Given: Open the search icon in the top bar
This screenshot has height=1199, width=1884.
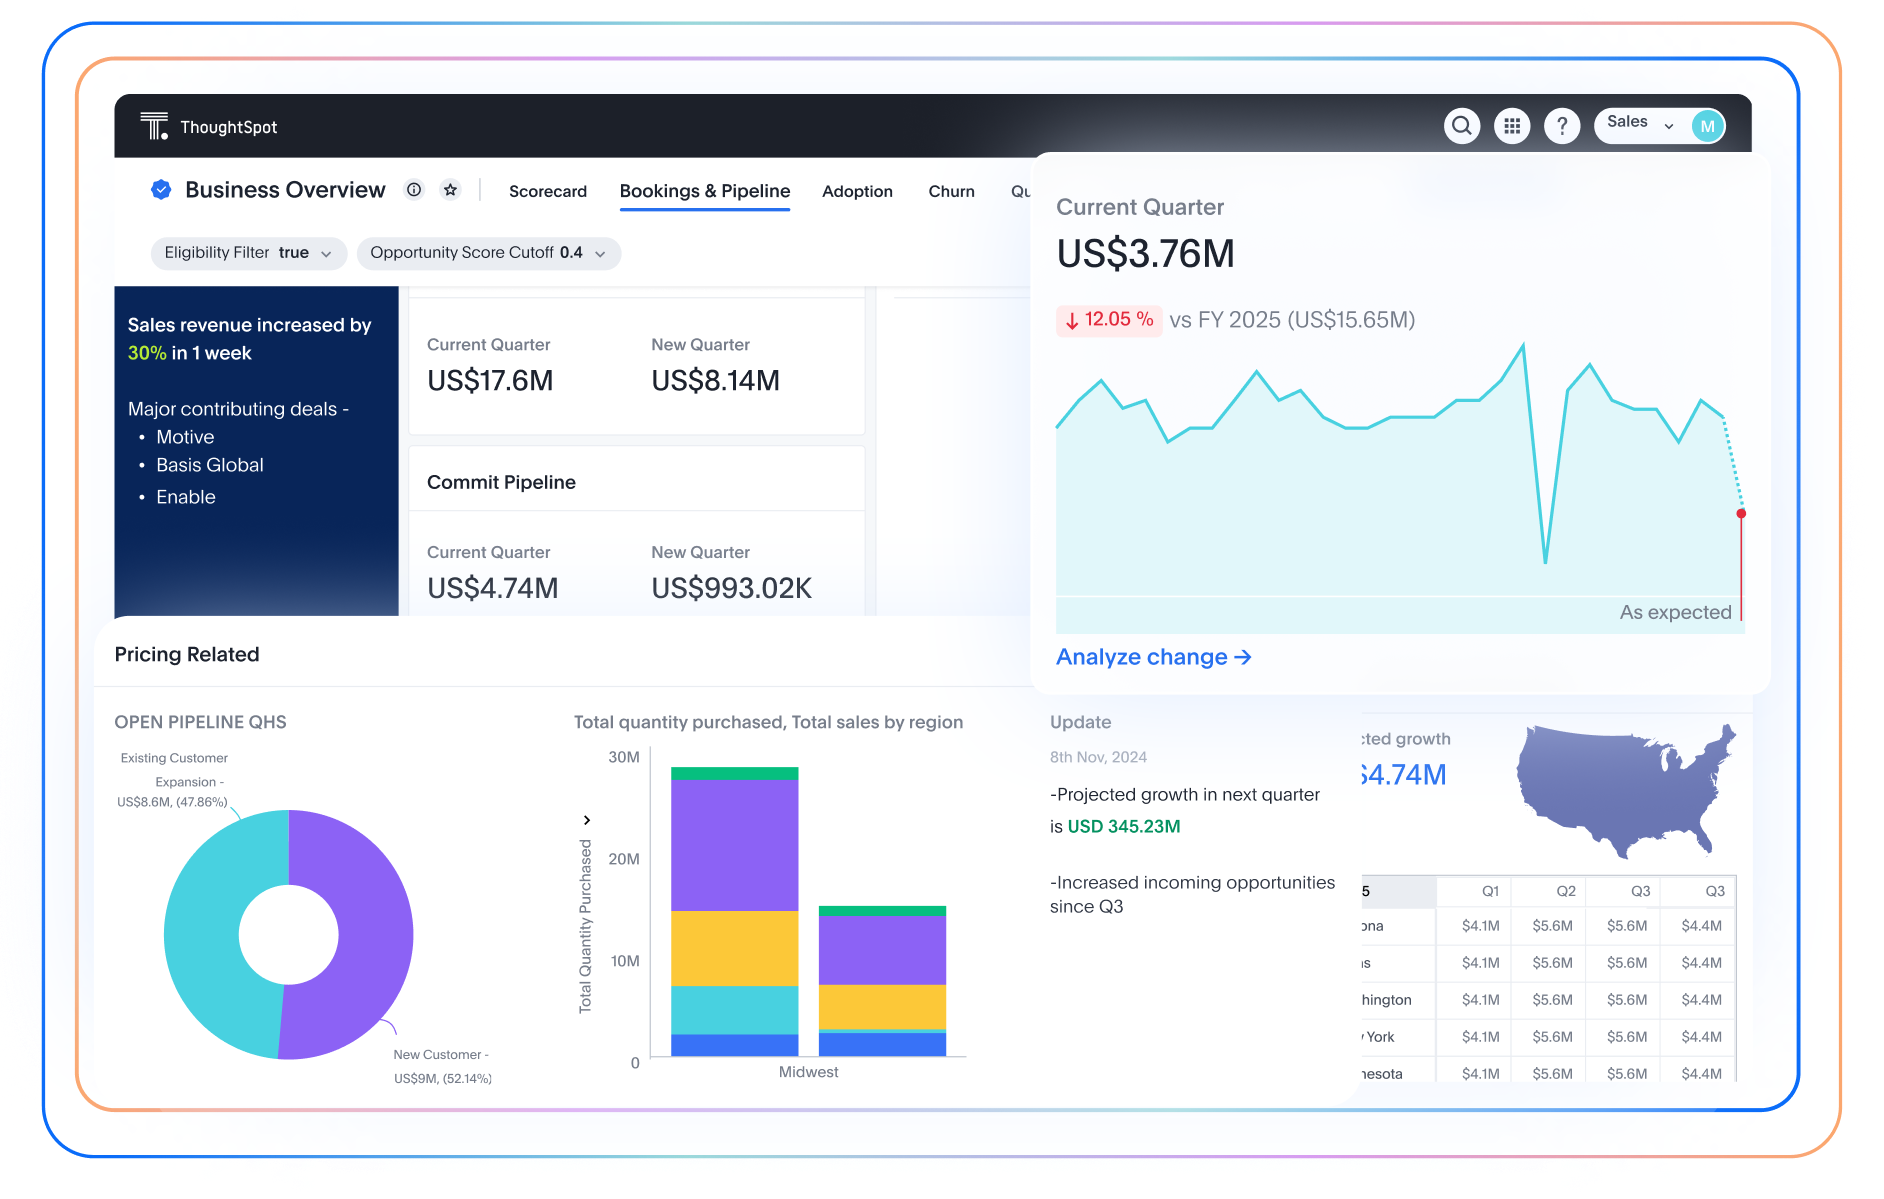Looking at the screenshot, I should point(1461,126).
